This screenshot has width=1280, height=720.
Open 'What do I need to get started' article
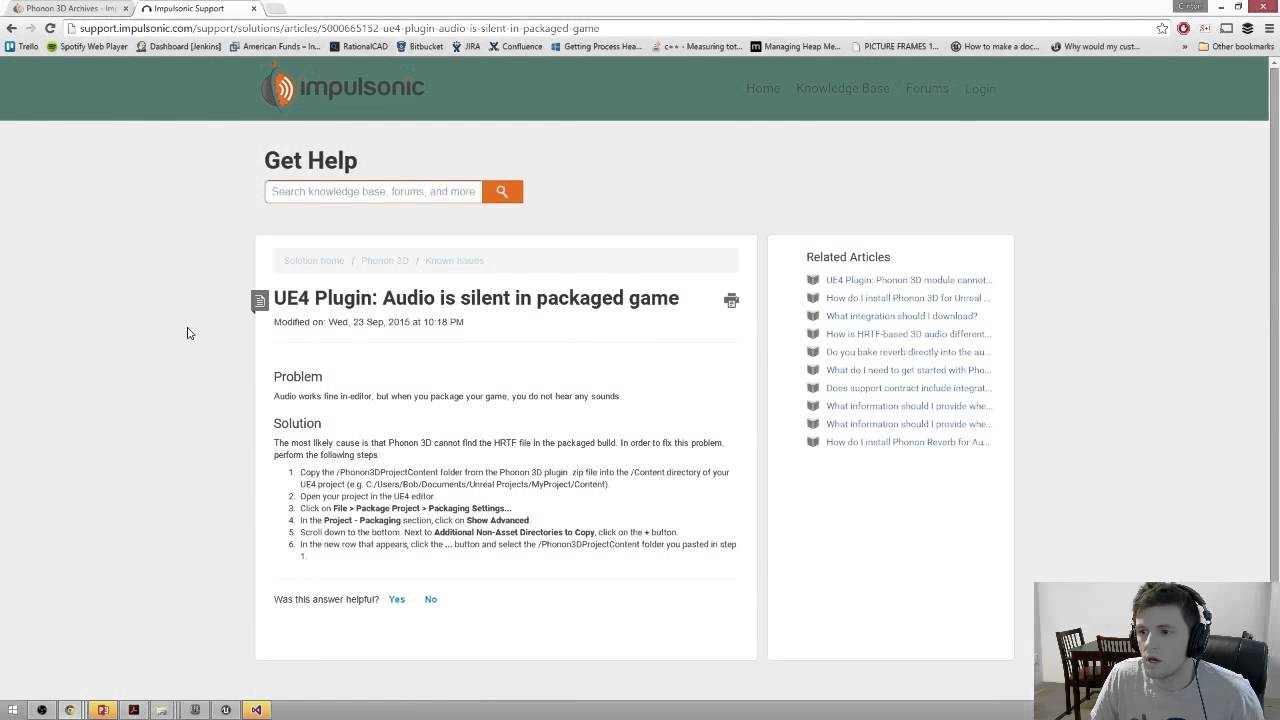pos(908,370)
